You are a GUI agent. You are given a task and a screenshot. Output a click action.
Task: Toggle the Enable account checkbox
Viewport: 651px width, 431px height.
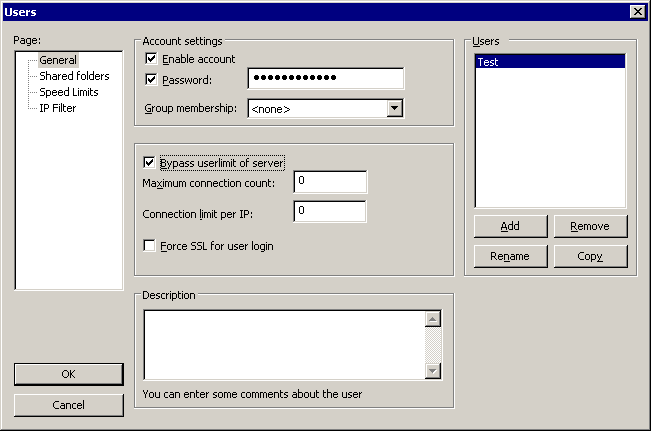click(x=152, y=60)
